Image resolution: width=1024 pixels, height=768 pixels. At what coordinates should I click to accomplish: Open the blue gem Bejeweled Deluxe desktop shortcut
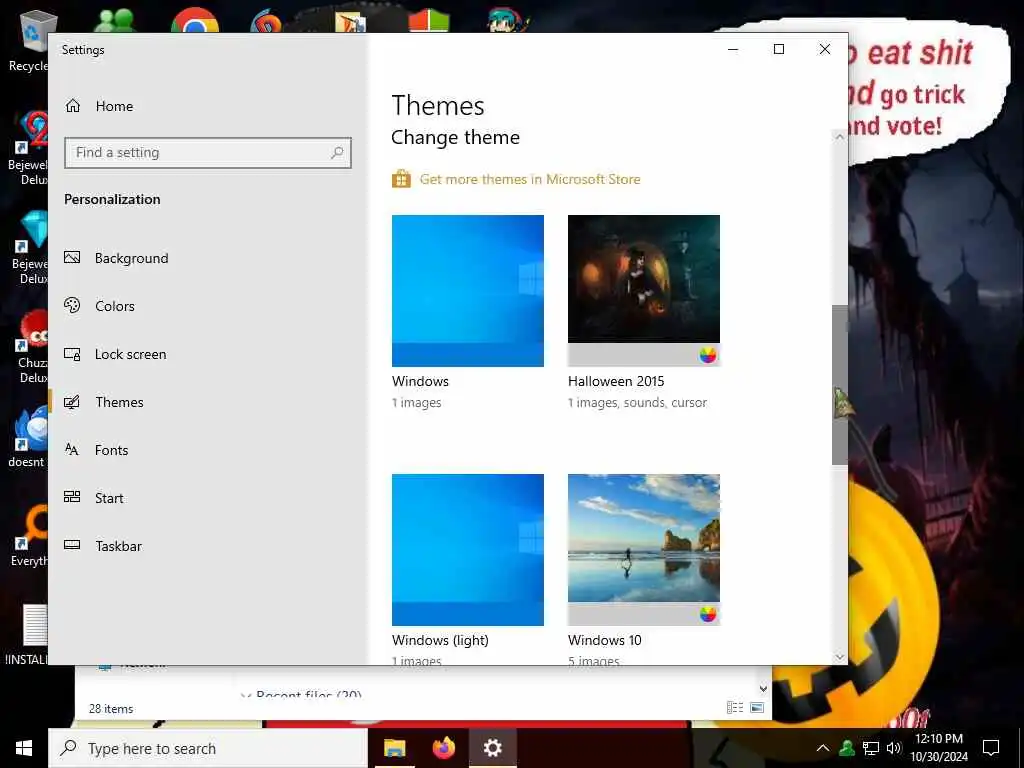click(29, 247)
